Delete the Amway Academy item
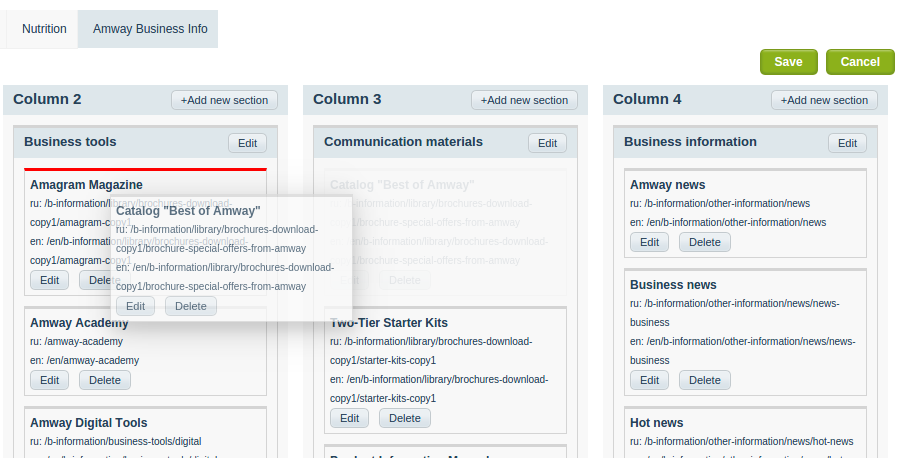The width and height of the screenshot is (905, 458). (x=104, y=380)
